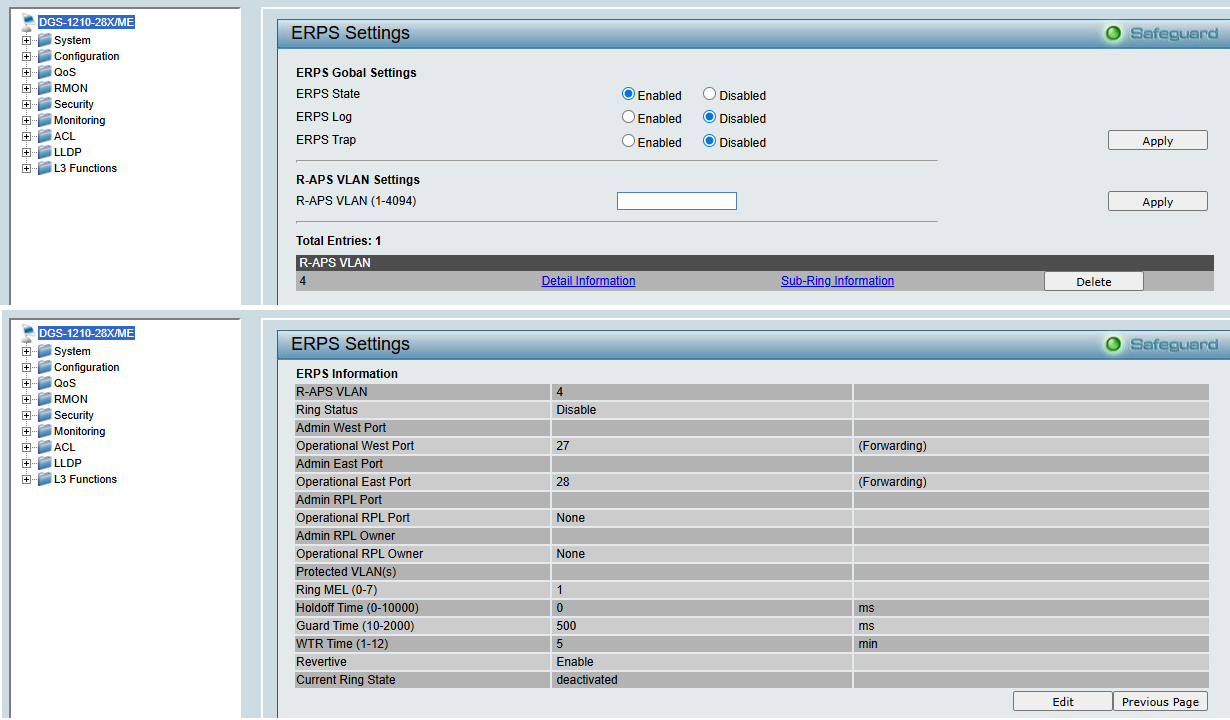Screen dimensions: 1230x720
Task: Click the System folder icon in the tree beside ERPS Information
Action: tap(45, 351)
